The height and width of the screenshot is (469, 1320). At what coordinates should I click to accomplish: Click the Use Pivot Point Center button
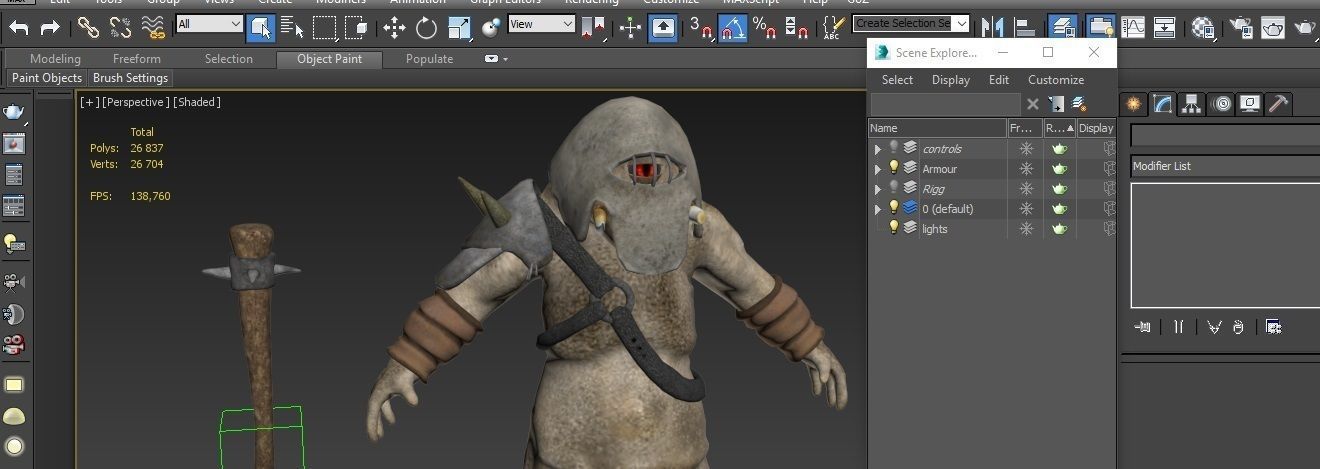595,27
